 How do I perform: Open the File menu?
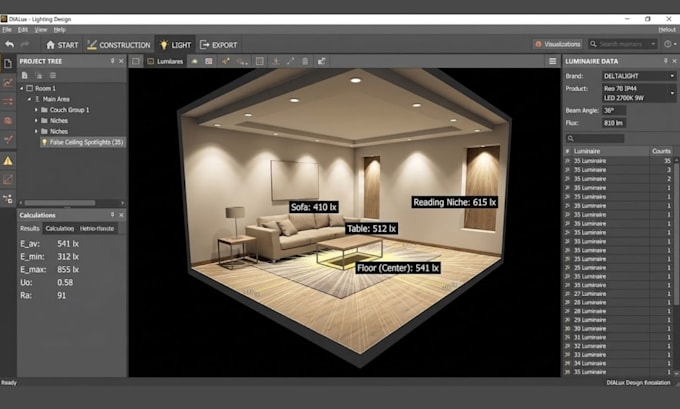7,29
